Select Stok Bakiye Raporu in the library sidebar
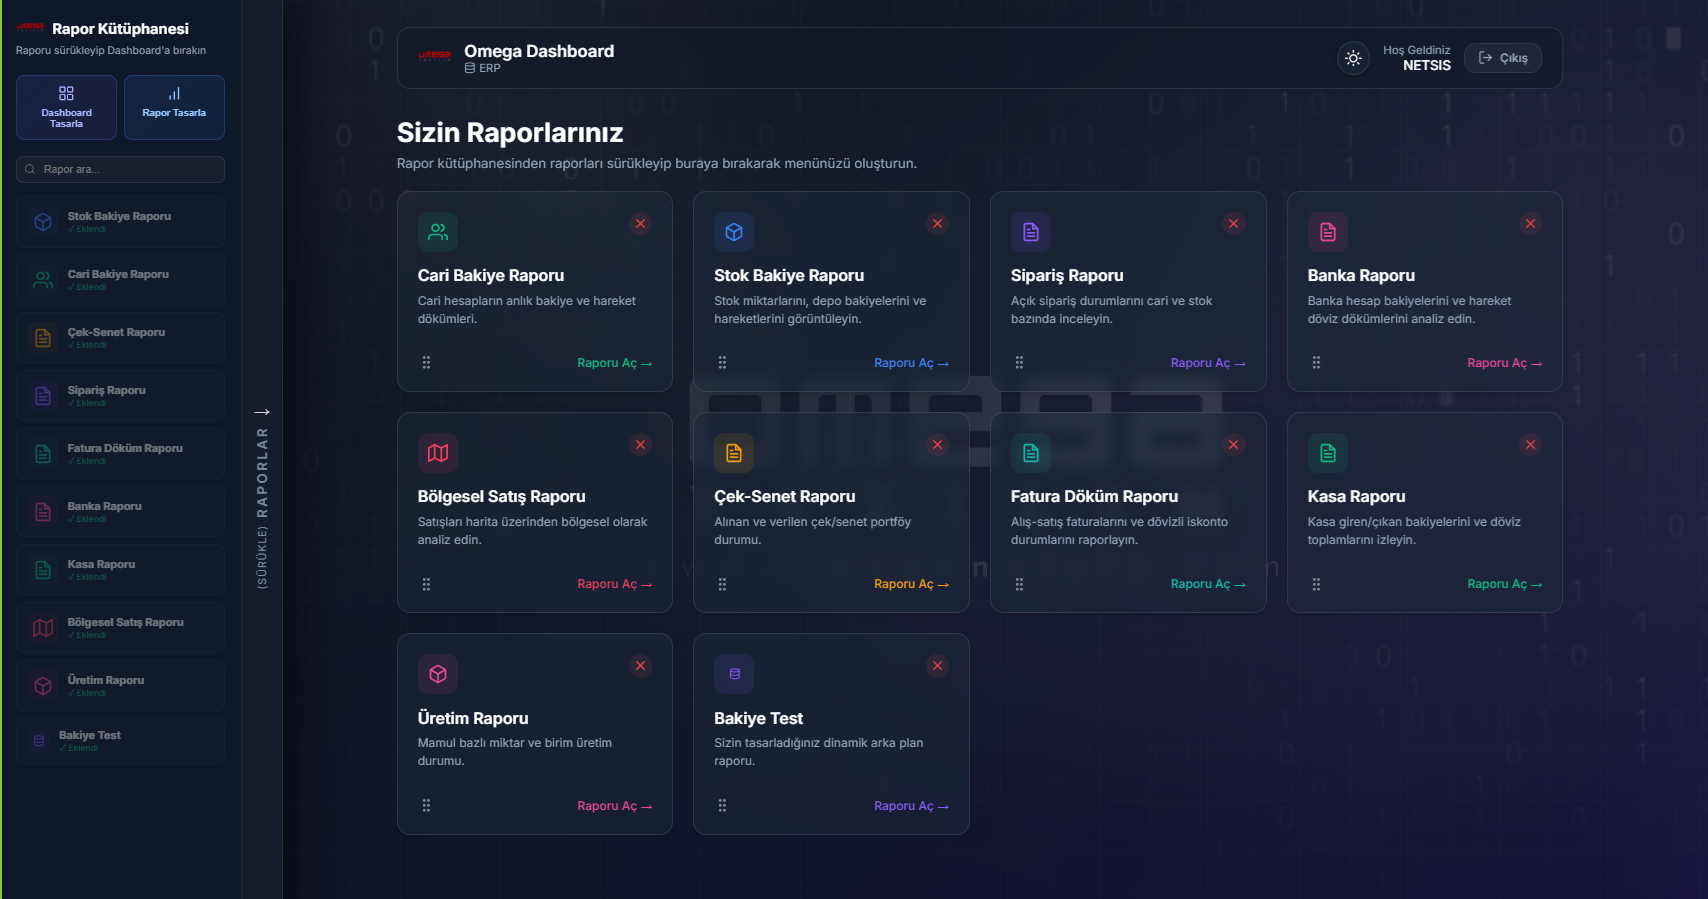1708x899 pixels. (x=120, y=222)
